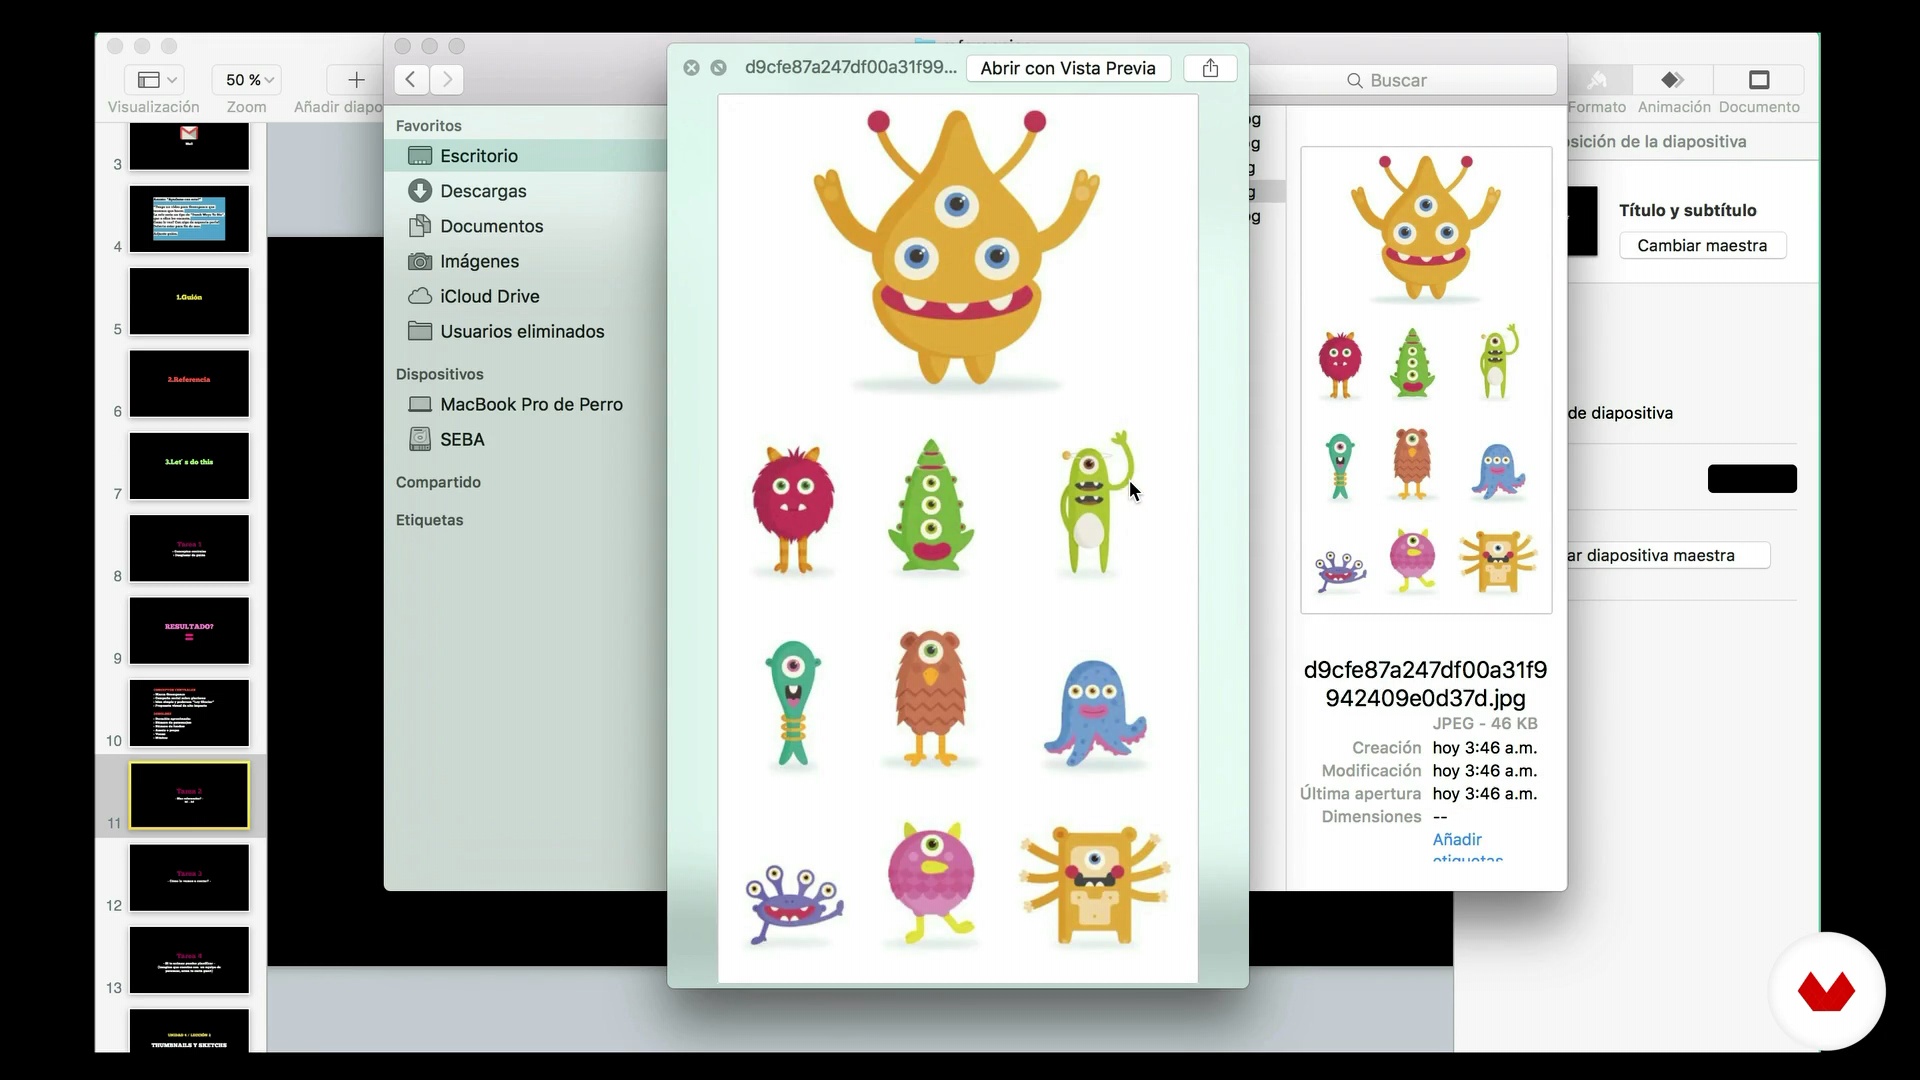Viewport: 1920px width, 1080px height.
Task: Click the Descargas download icon
Action: 420,190
